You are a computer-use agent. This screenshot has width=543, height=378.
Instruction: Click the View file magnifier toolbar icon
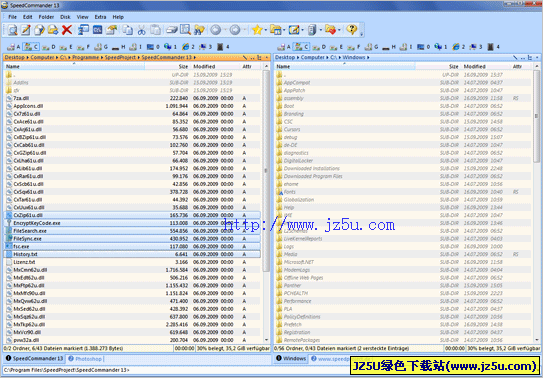12,30
